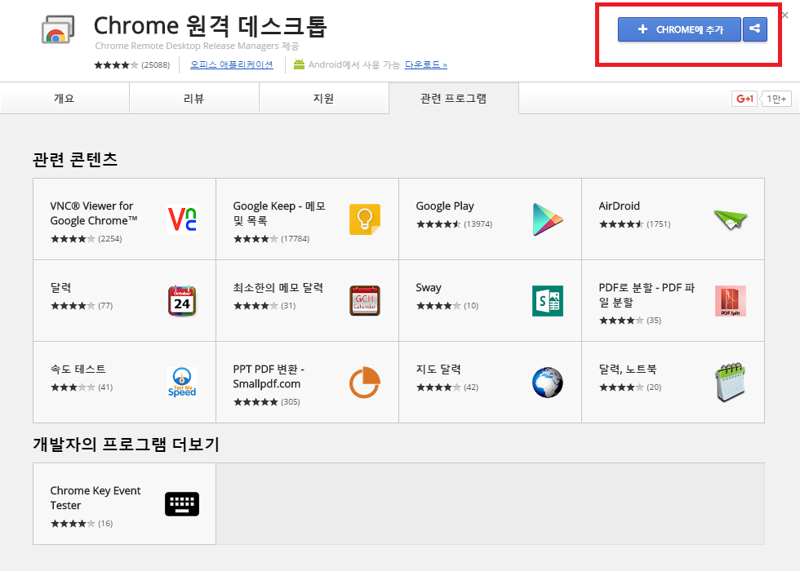800x571 pixels.
Task: Open the PDF로 분할 - PDF 파일 분할 title
Action: coord(646,295)
